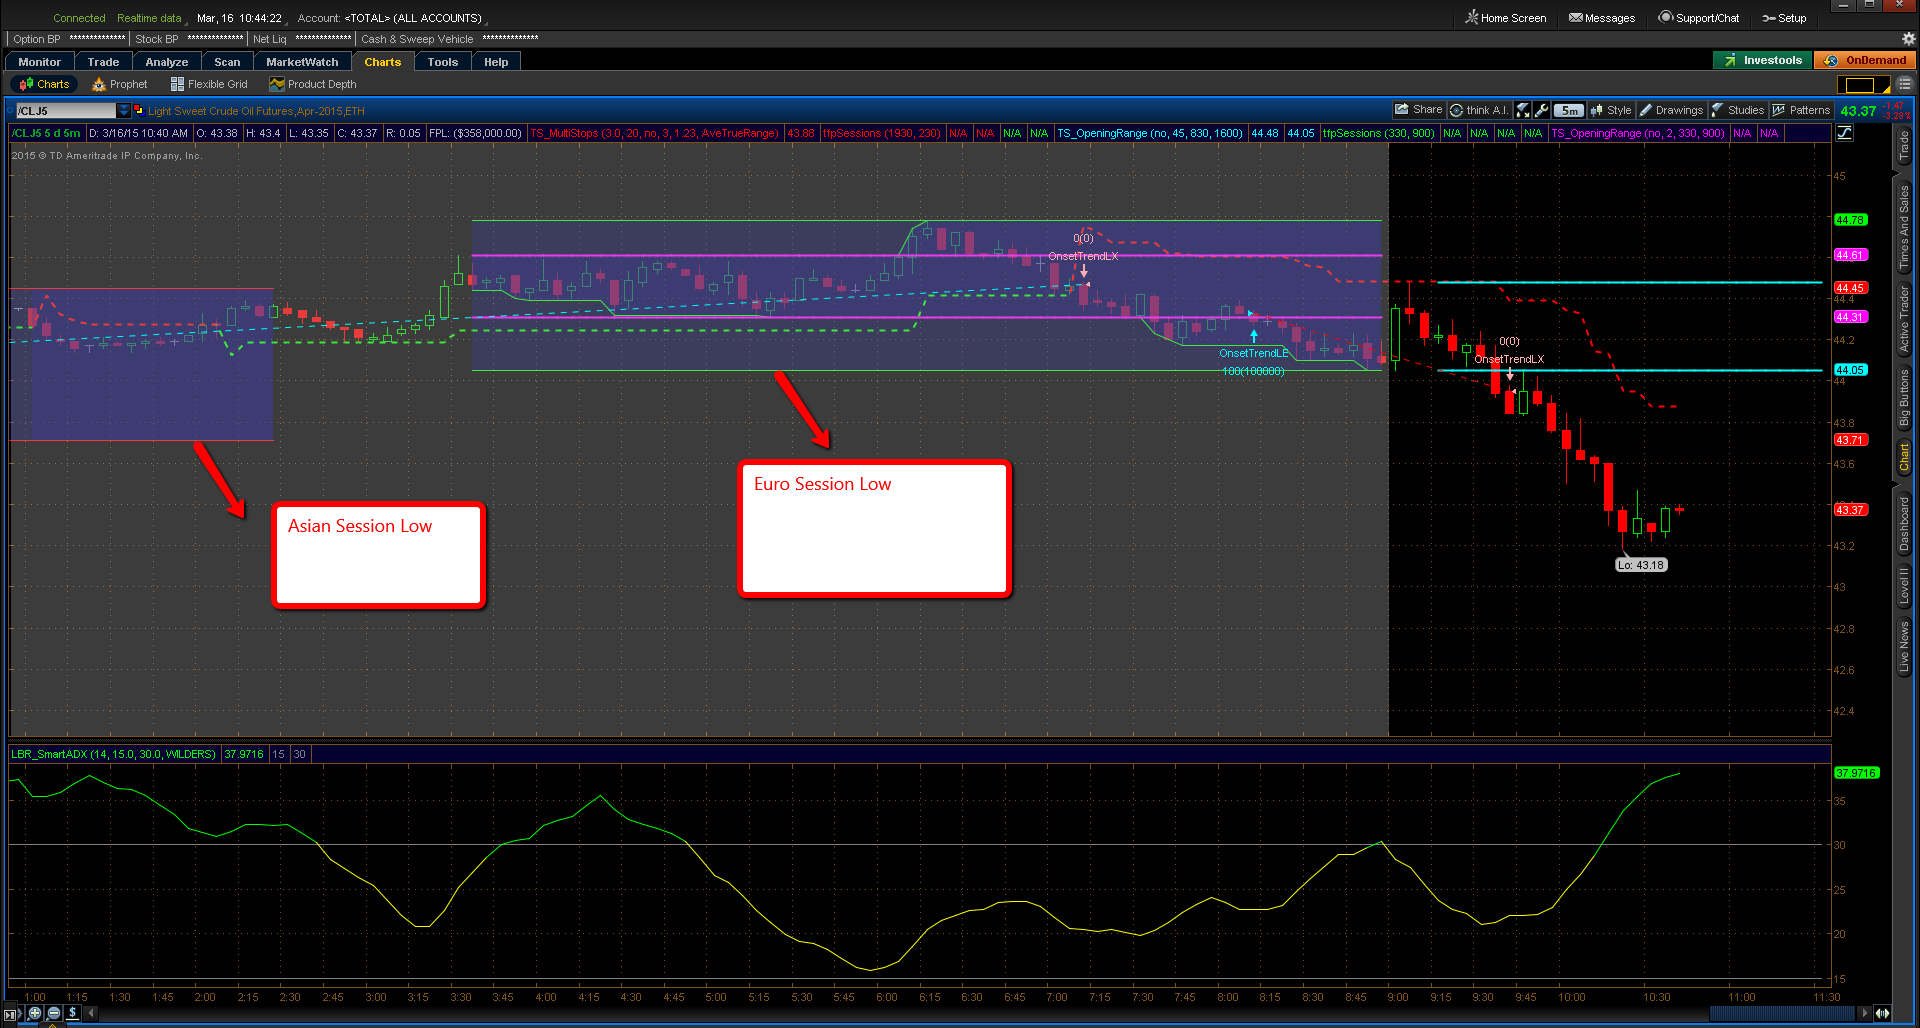Image resolution: width=1920 pixels, height=1028 pixels.
Task: Click the horizontal time-axis scrollbar
Action: coord(1781,1013)
